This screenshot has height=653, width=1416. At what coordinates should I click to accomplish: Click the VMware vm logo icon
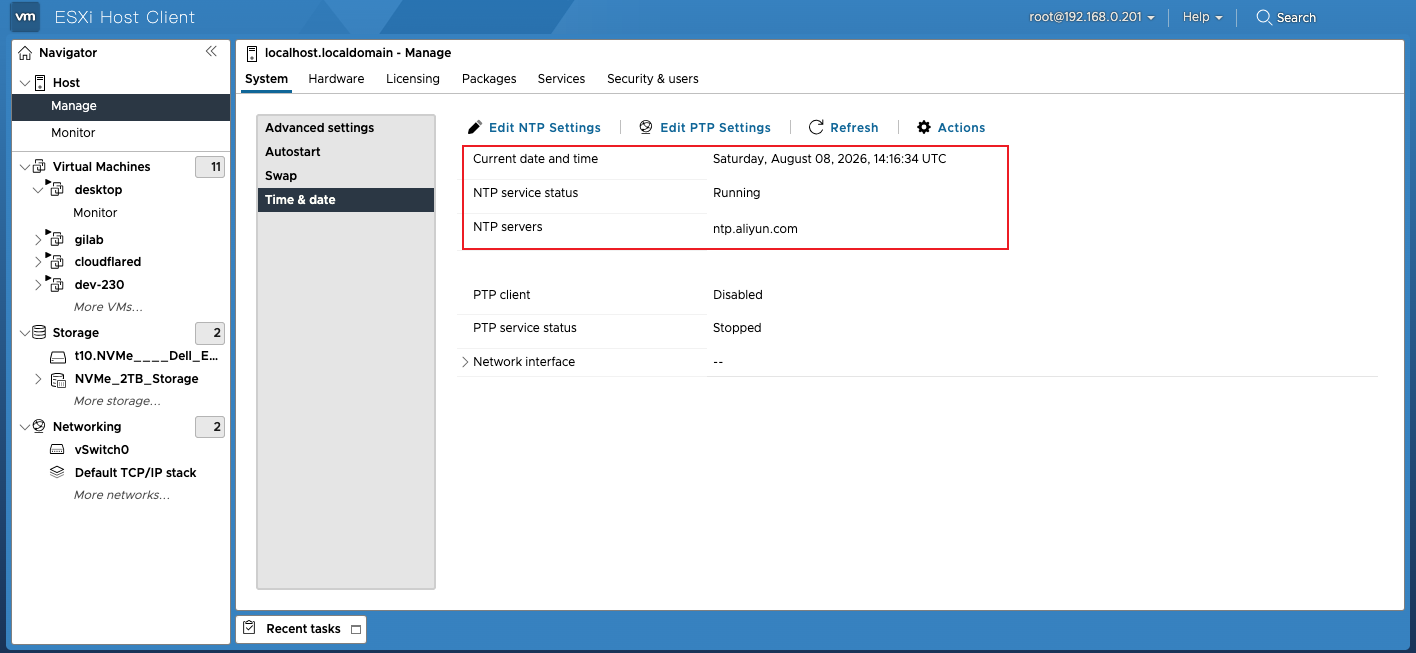[x=25, y=17]
